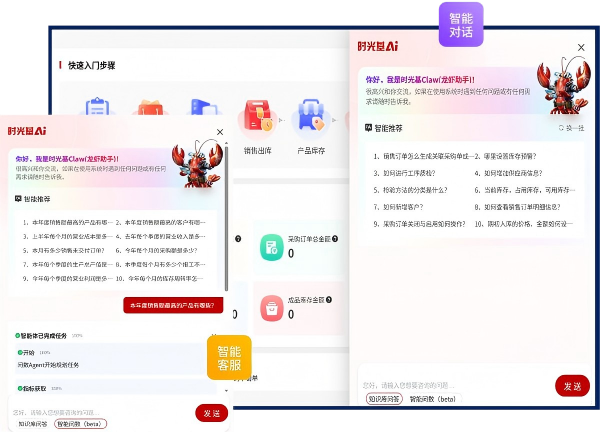Click 发送 button in the right panel

(572, 386)
